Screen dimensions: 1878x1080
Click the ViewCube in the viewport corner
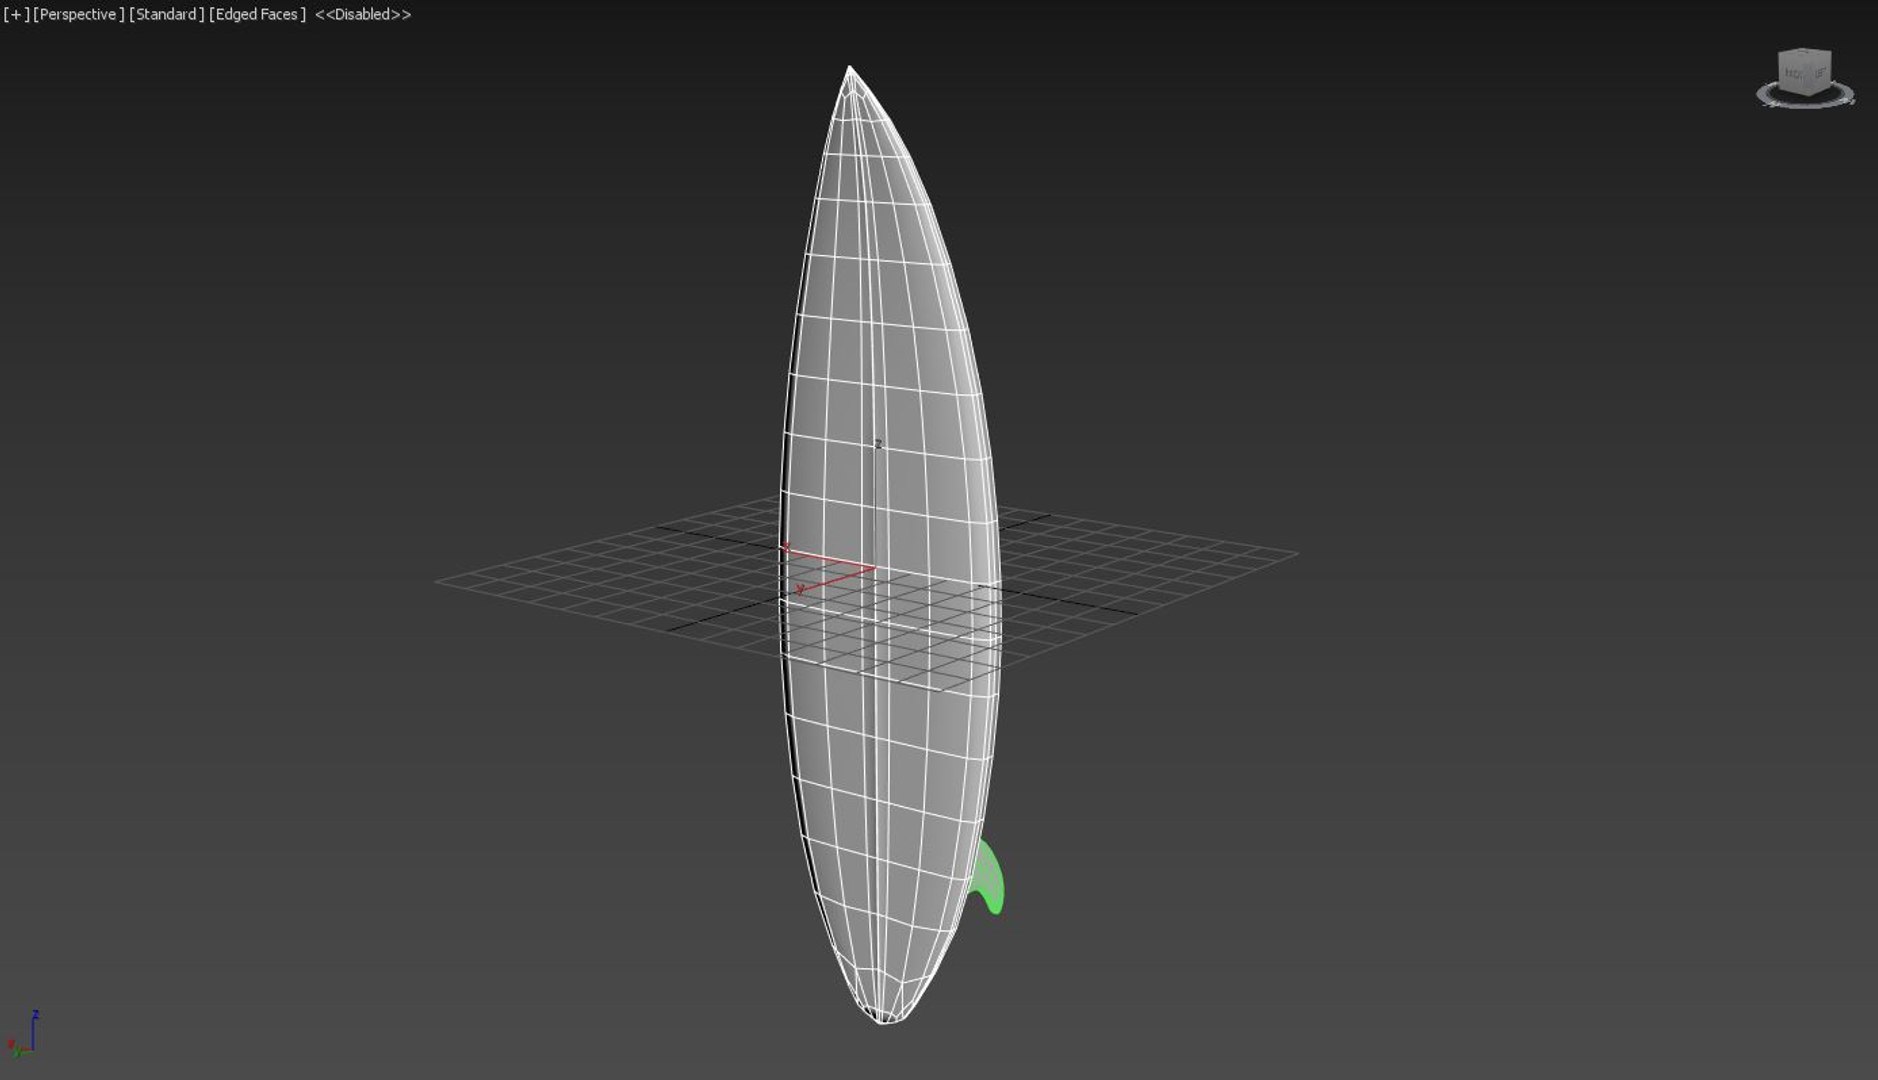[x=1805, y=72]
